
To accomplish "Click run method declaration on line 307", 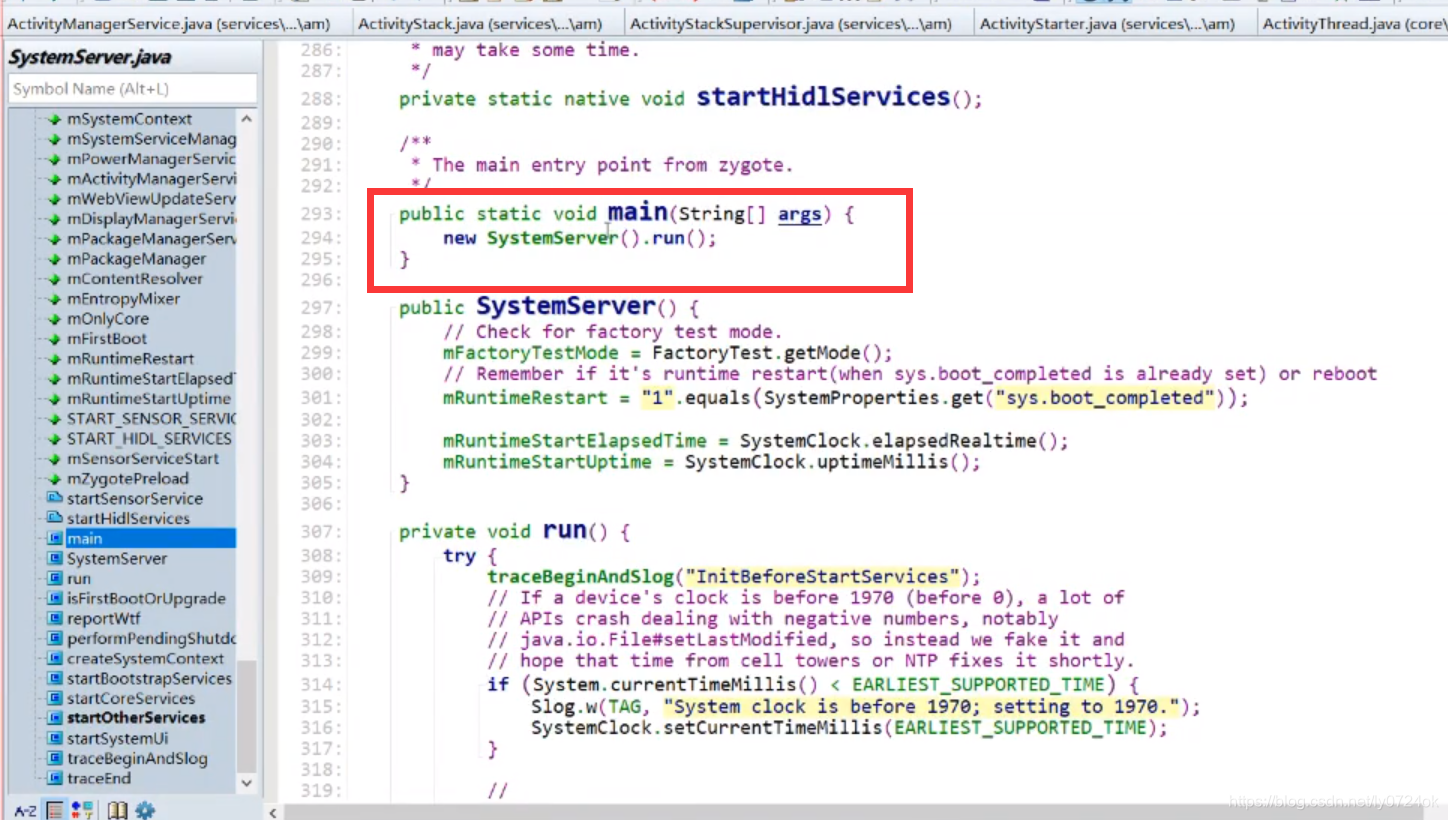I will point(565,530).
